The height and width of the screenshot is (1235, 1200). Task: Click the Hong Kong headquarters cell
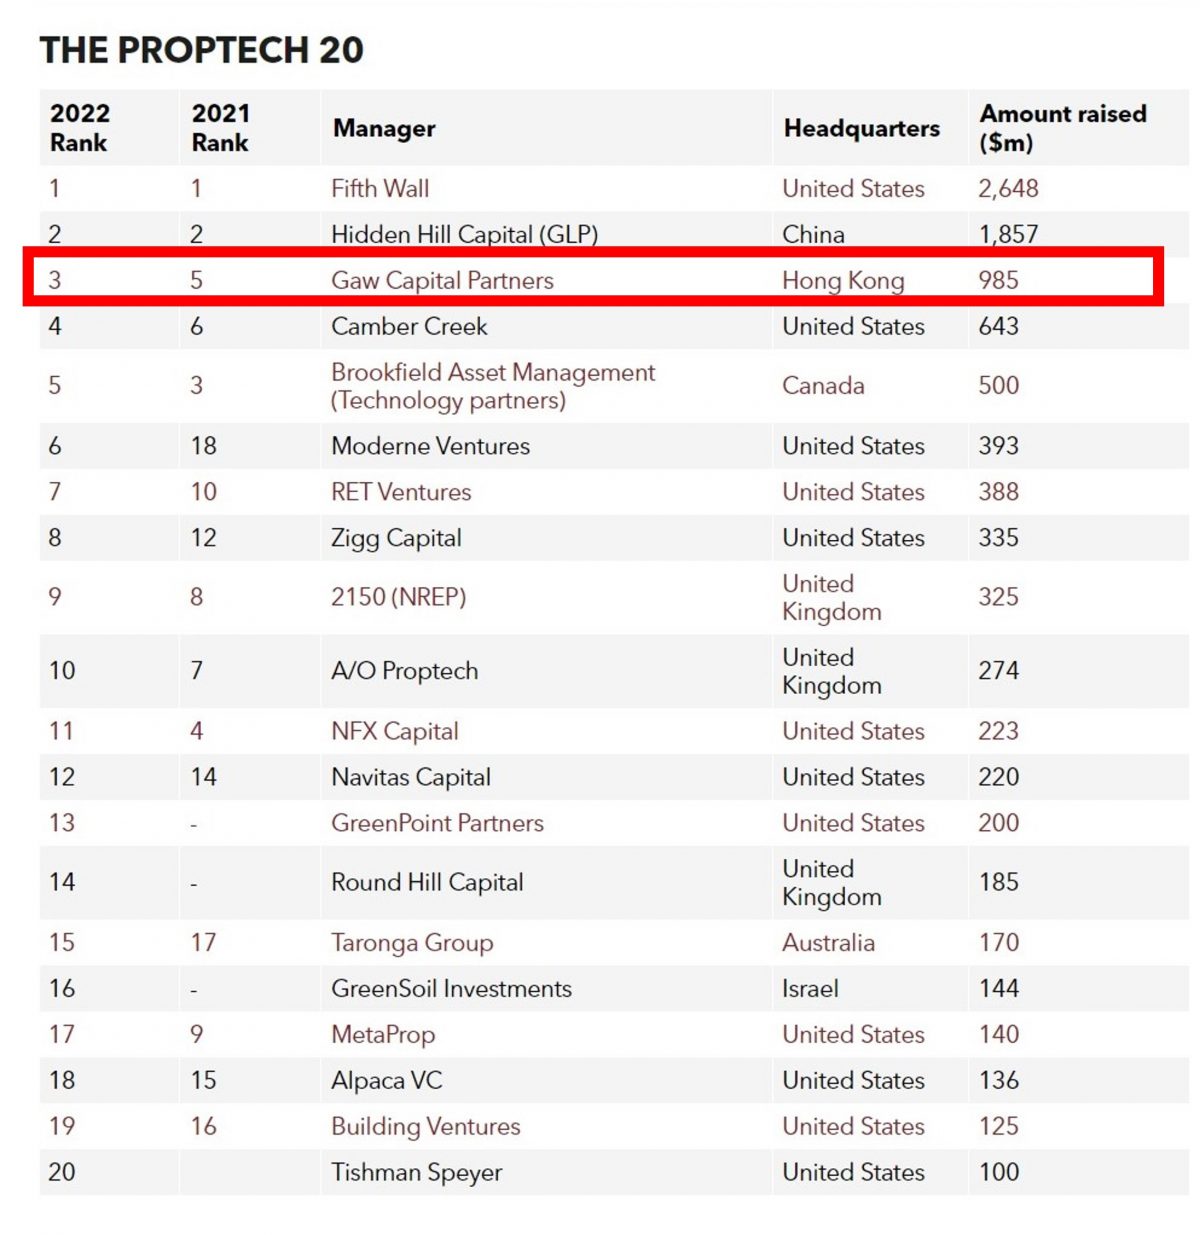[843, 281]
